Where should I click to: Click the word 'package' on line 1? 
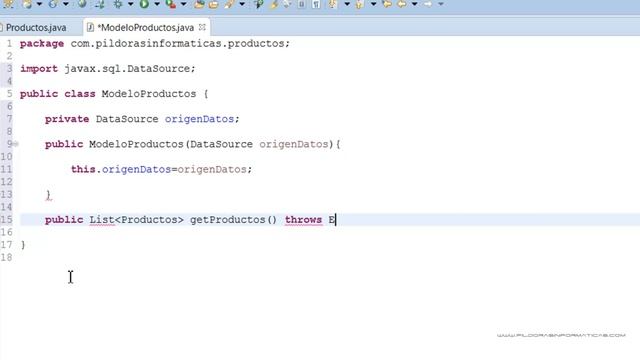point(42,43)
